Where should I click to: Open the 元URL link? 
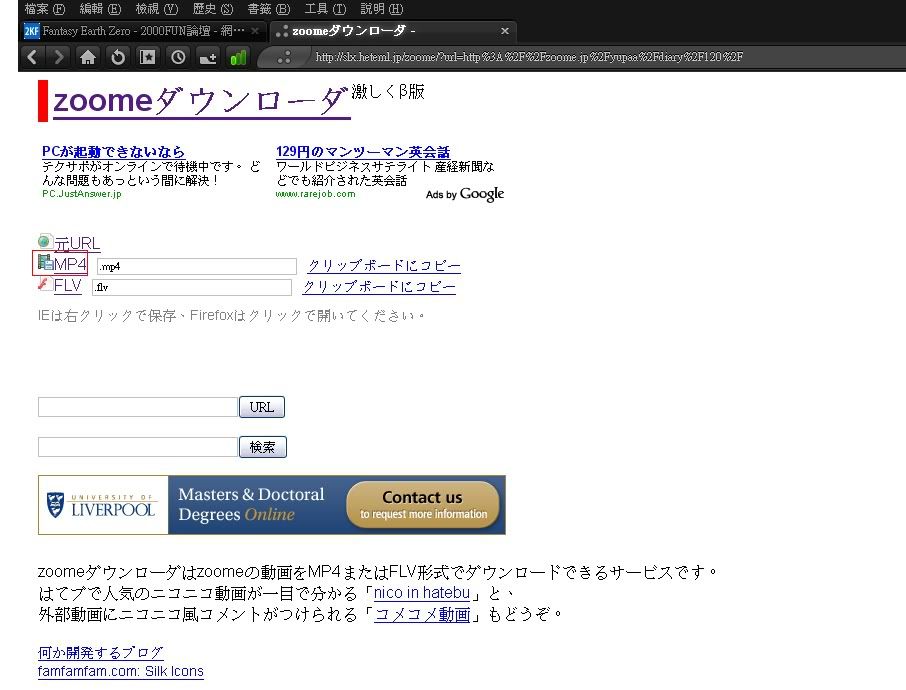(77, 243)
